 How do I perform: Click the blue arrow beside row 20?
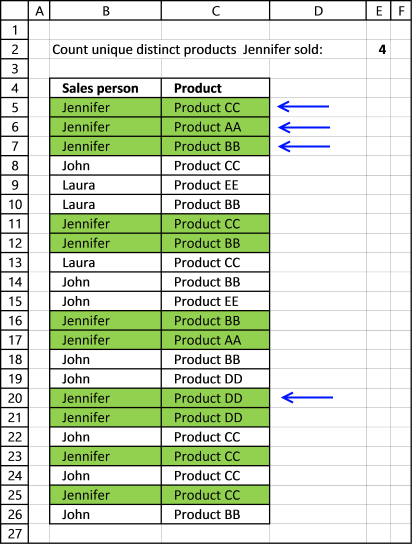click(x=307, y=397)
